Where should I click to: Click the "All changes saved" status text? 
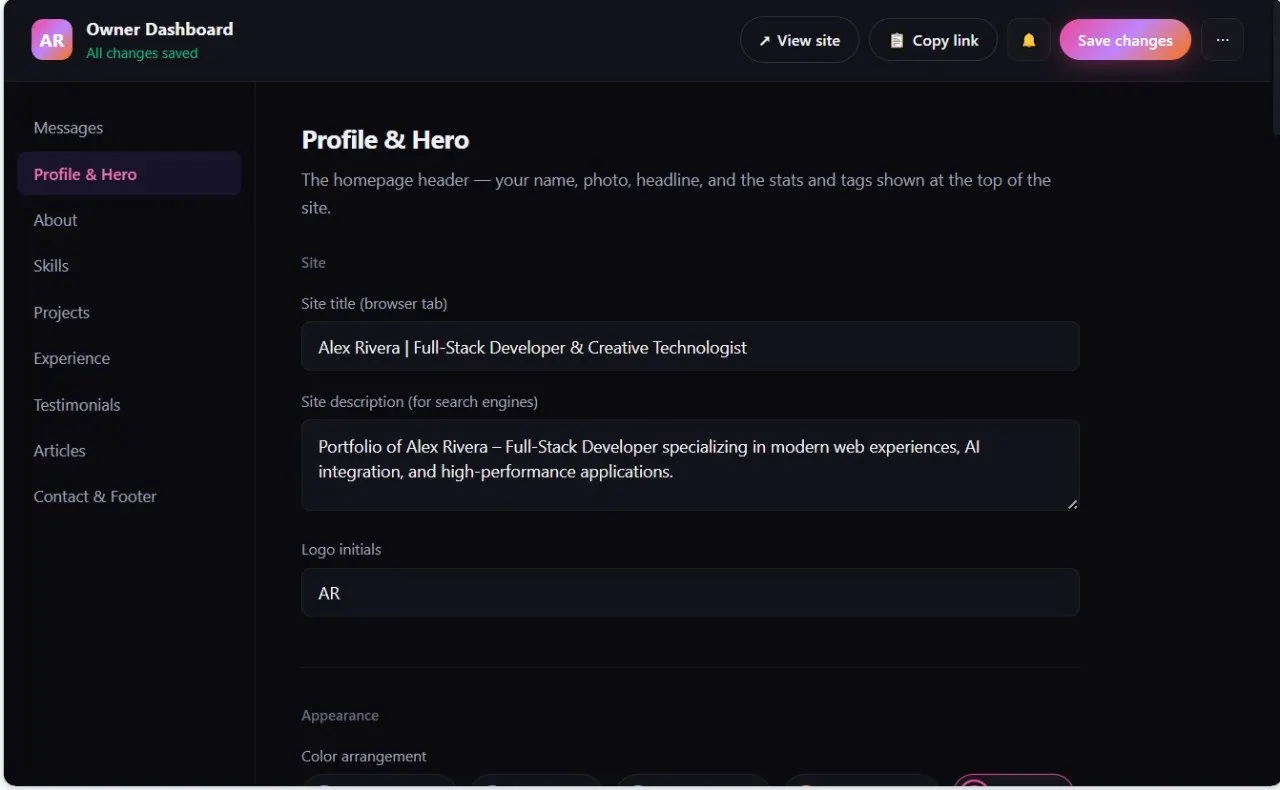coord(142,54)
